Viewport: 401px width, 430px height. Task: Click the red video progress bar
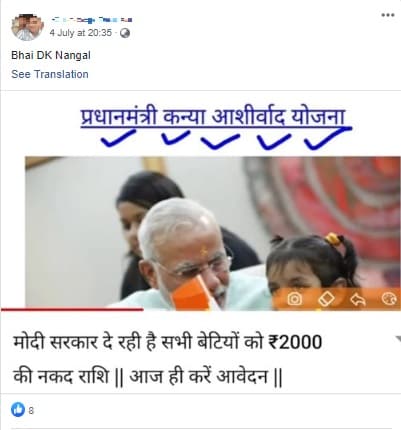click(72, 309)
